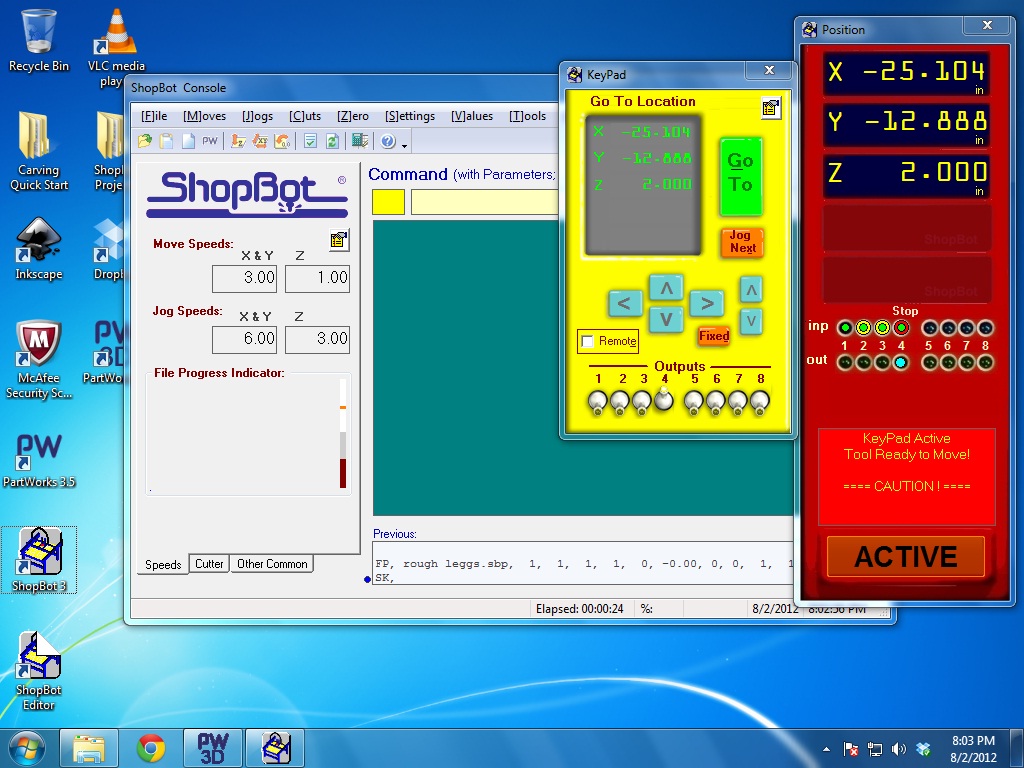
Task: Open the [S]ettings menu
Action: pyautogui.click(x=409, y=116)
